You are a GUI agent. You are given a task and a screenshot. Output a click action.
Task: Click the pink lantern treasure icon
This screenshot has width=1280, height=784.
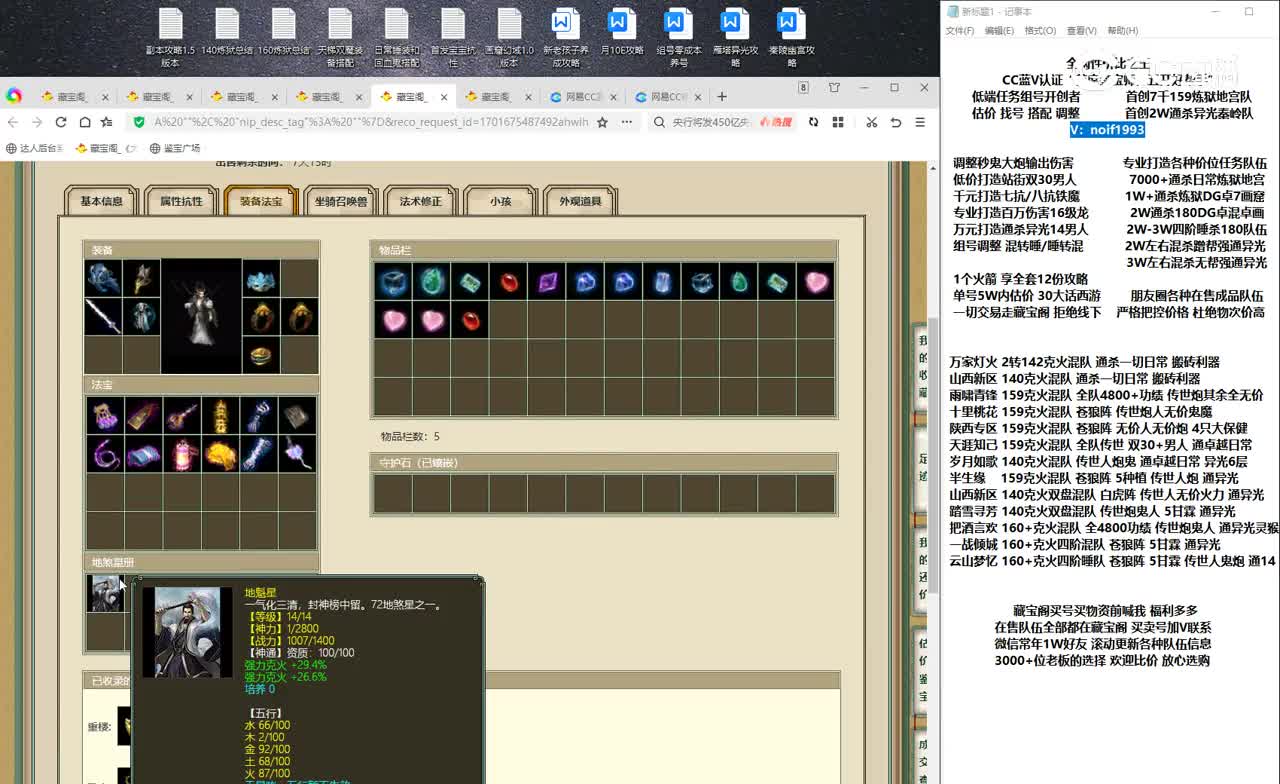[181, 453]
